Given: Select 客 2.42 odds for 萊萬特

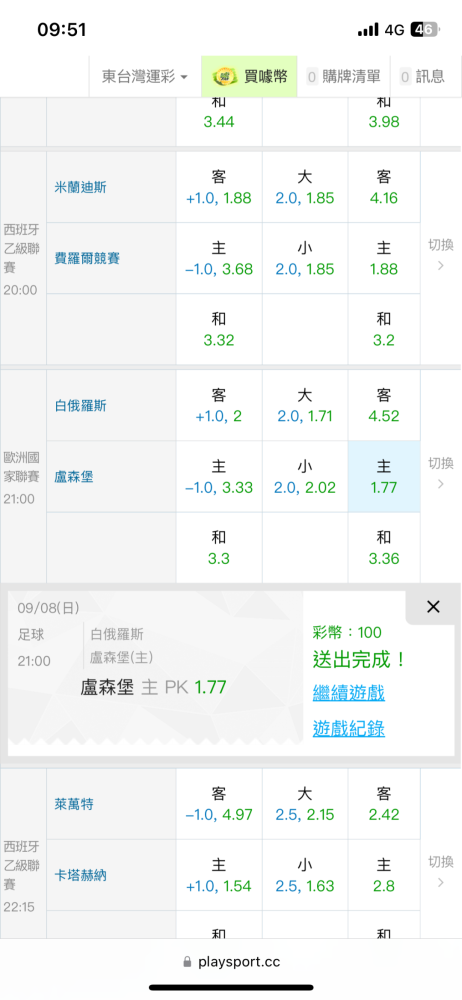Looking at the screenshot, I should pos(384,804).
